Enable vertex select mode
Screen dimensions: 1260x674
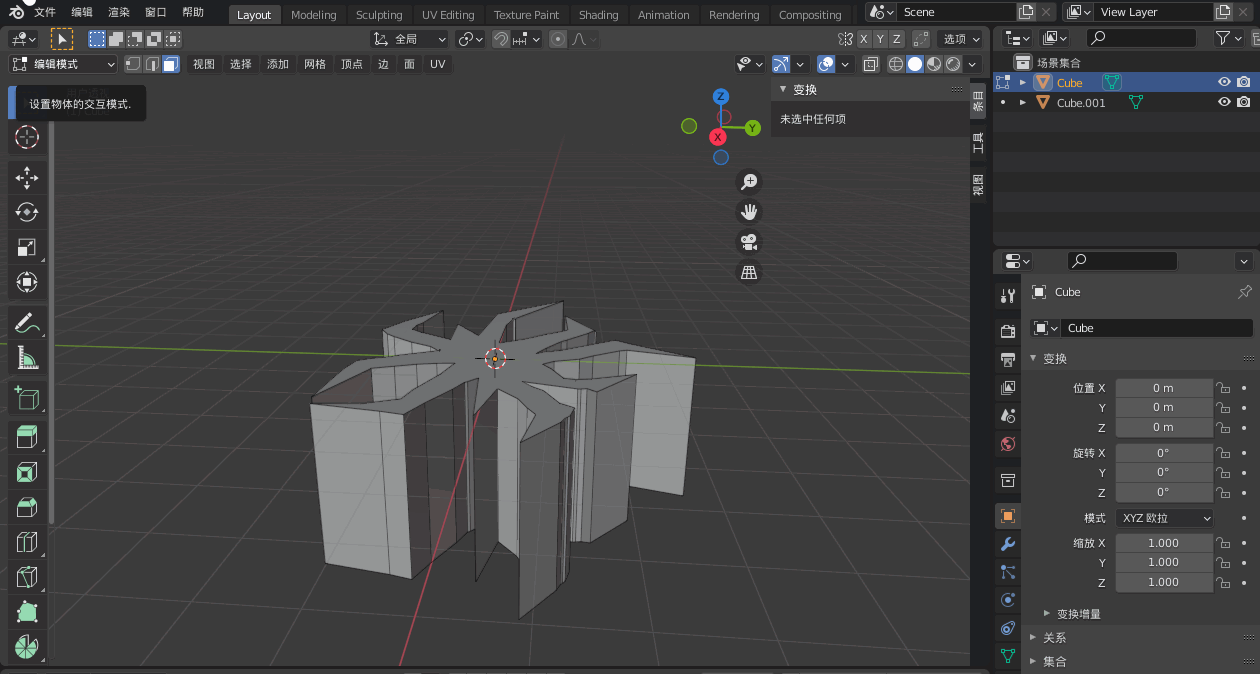click(x=133, y=64)
